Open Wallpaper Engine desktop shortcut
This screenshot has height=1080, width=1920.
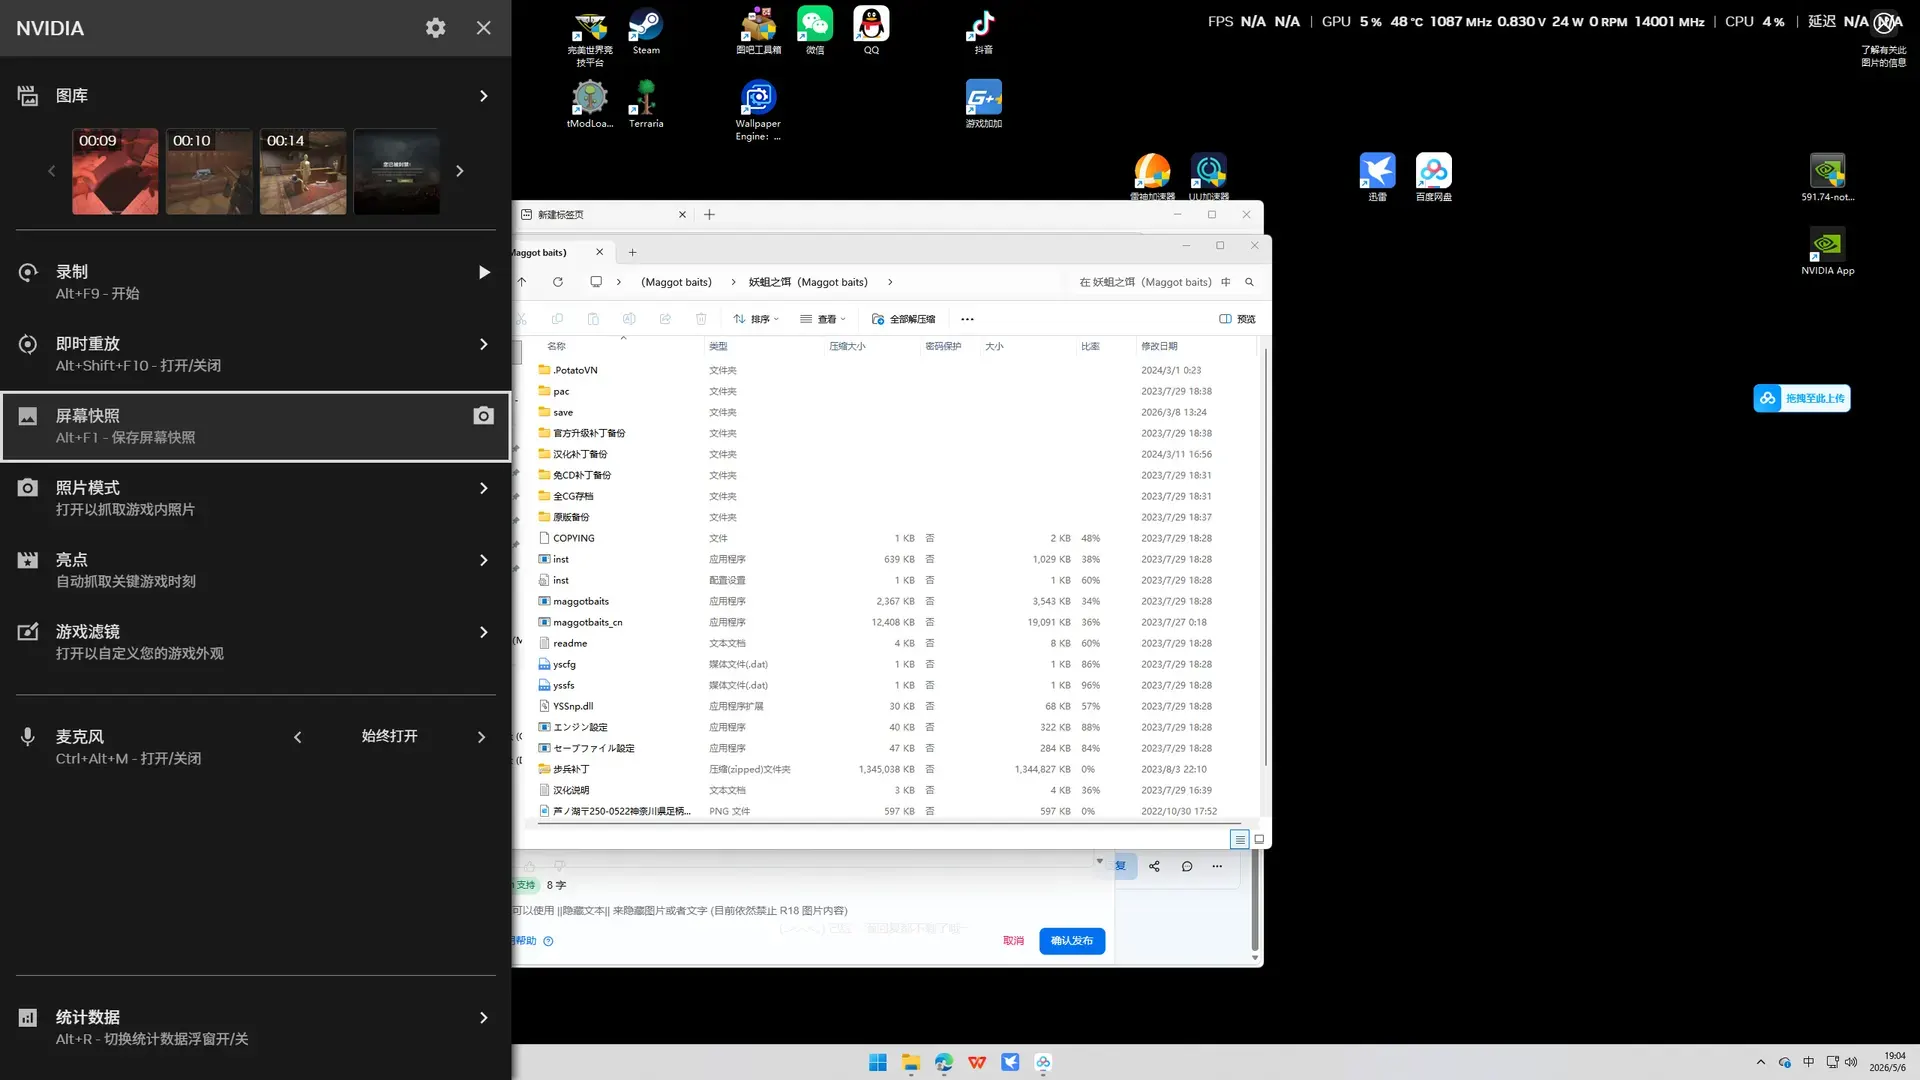(x=758, y=111)
